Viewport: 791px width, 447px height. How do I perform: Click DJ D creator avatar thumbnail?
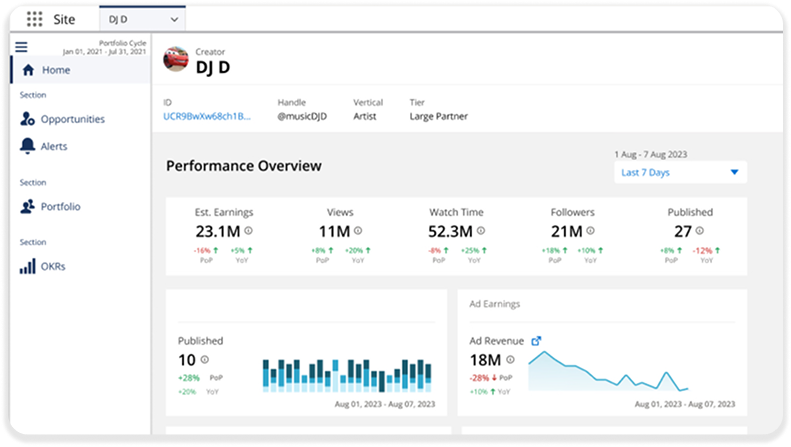click(x=176, y=60)
